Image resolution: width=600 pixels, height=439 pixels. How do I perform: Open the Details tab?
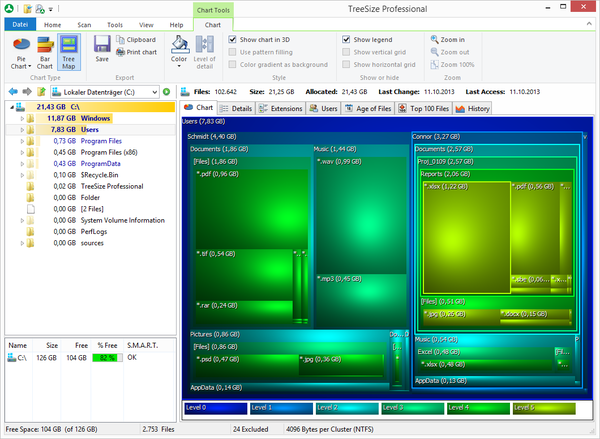(236, 109)
